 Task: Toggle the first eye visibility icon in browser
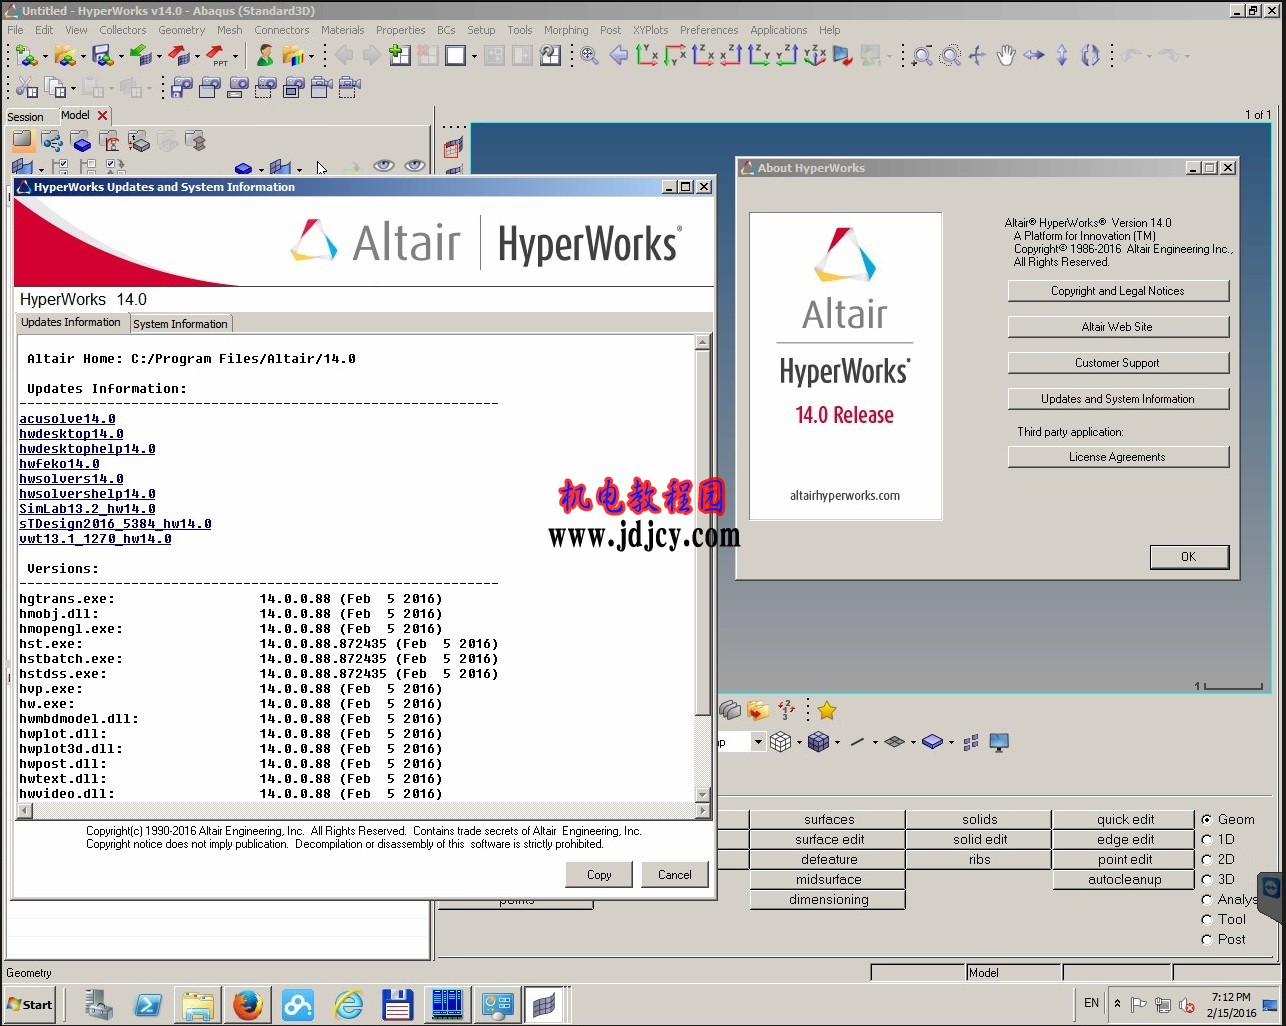point(384,166)
